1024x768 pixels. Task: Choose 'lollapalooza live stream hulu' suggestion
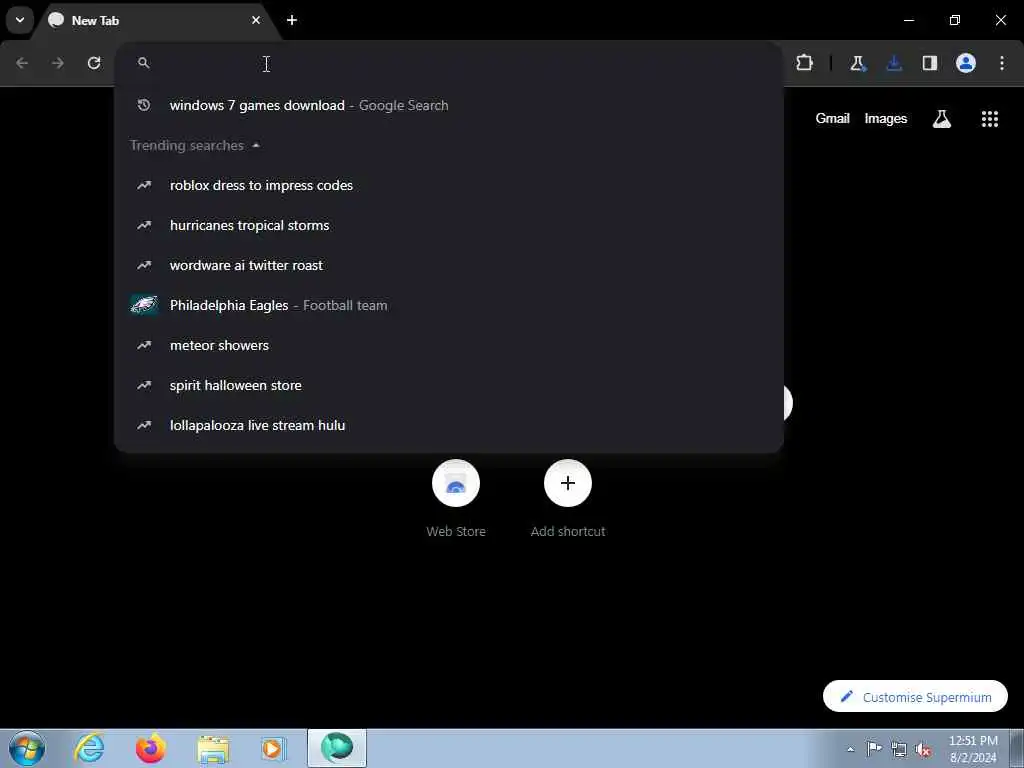pyautogui.click(x=449, y=425)
